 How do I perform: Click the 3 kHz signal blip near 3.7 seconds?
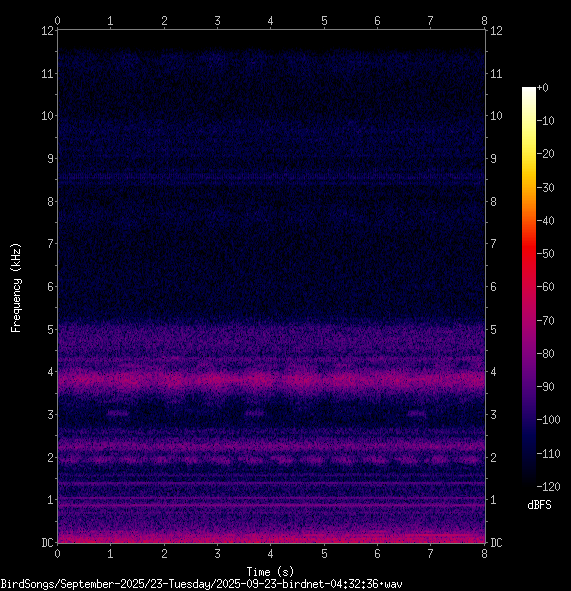tap(255, 413)
